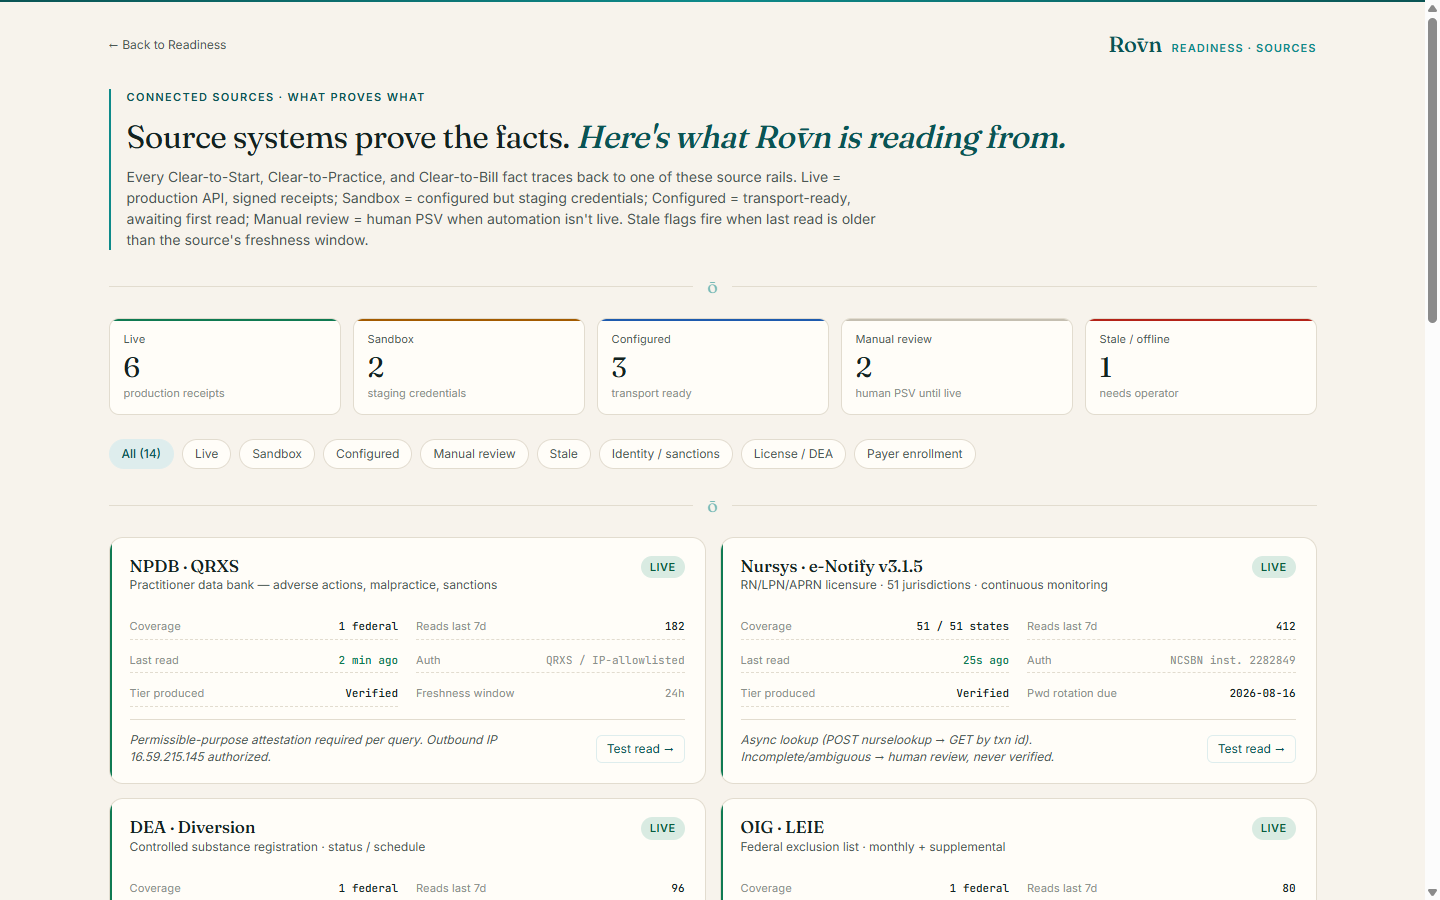Viewport: 1440px width, 900px height.
Task: Click the 'Async lookup' note on Nursys
Action: [x=897, y=748]
